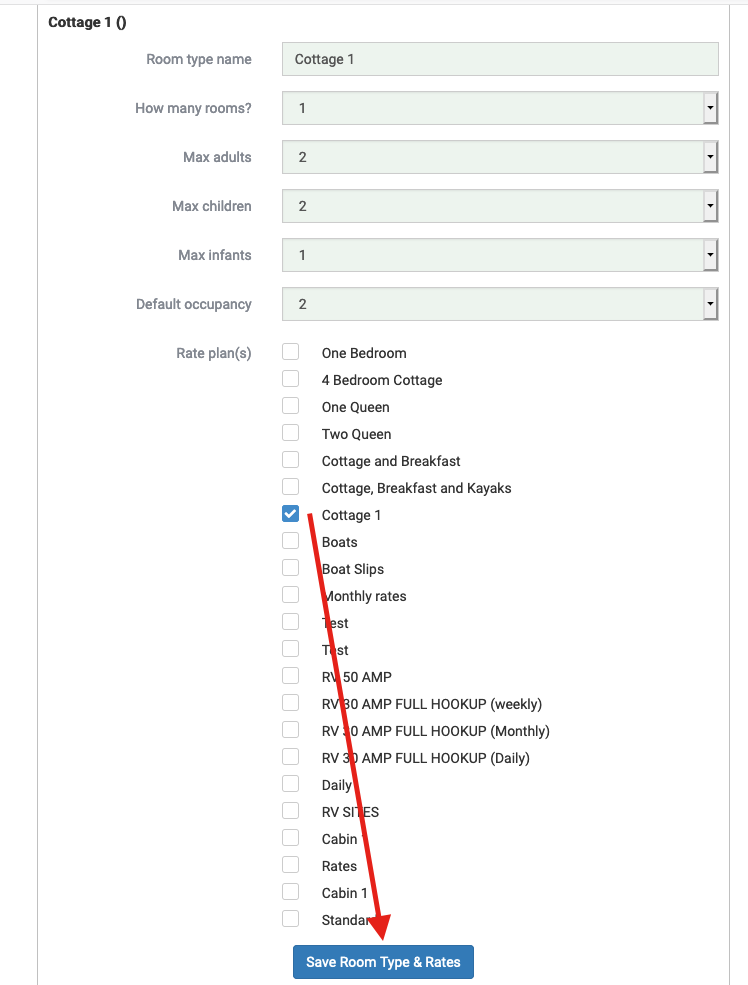The image size is (748, 985).
Task: Check the RV 50 AMP rate plan
Action: click(290, 676)
